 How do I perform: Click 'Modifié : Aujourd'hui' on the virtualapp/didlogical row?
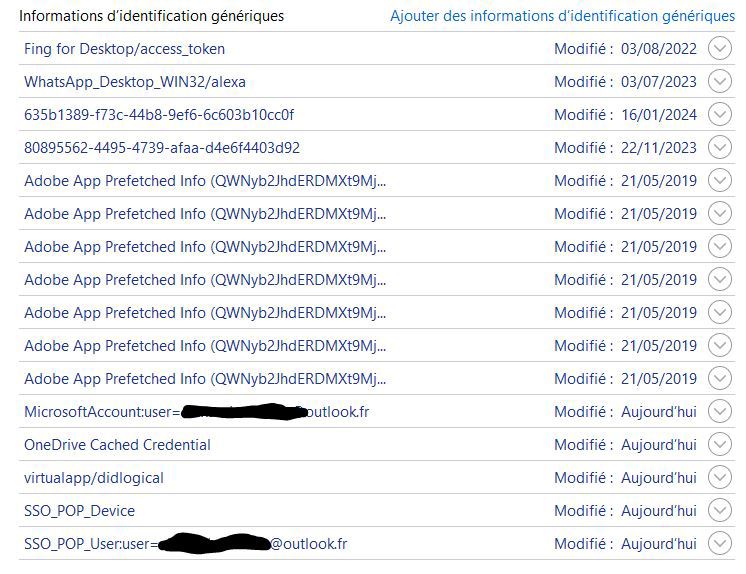[x=625, y=477]
